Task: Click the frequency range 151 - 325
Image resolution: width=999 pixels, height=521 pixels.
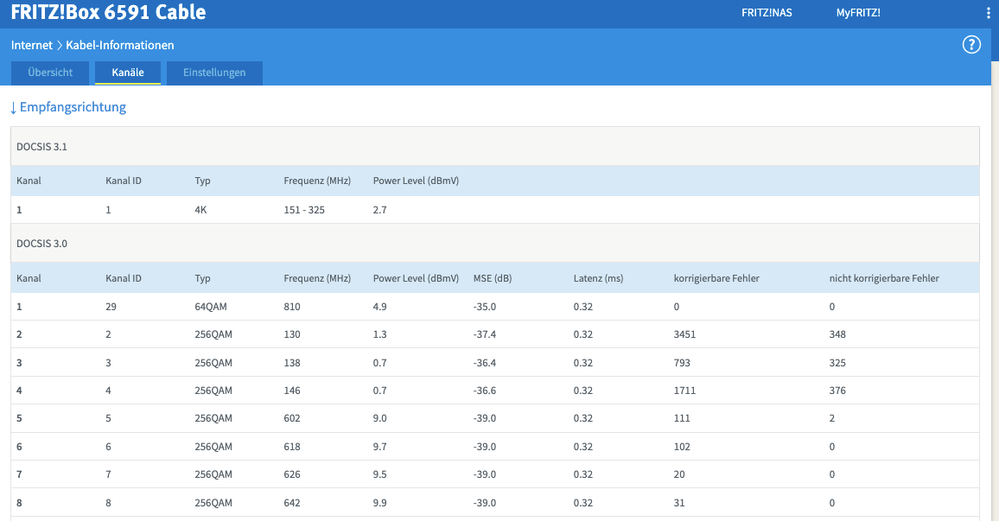Action: pyautogui.click(x=304, y=210)
